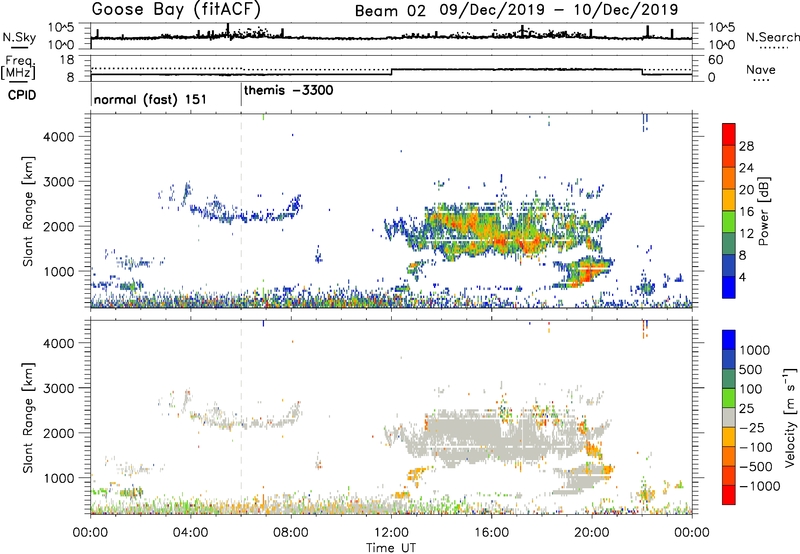Click the "Beam 02" label in the header
Screen dimensions: 800x554
point(390,10)
